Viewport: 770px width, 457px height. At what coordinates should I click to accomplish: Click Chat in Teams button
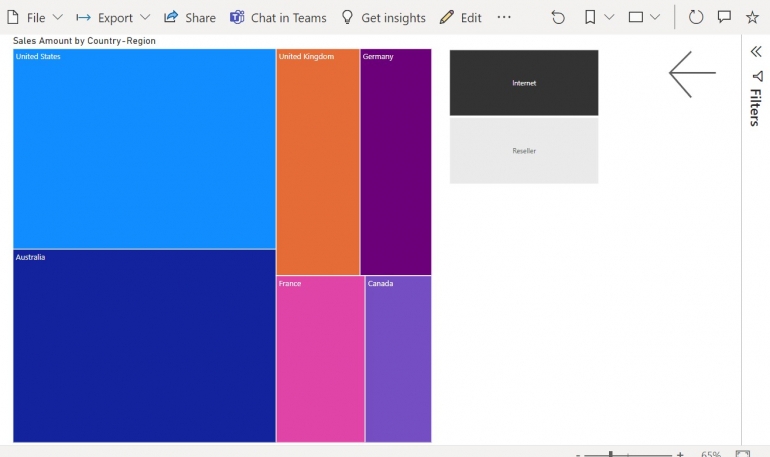pos(278,18)
